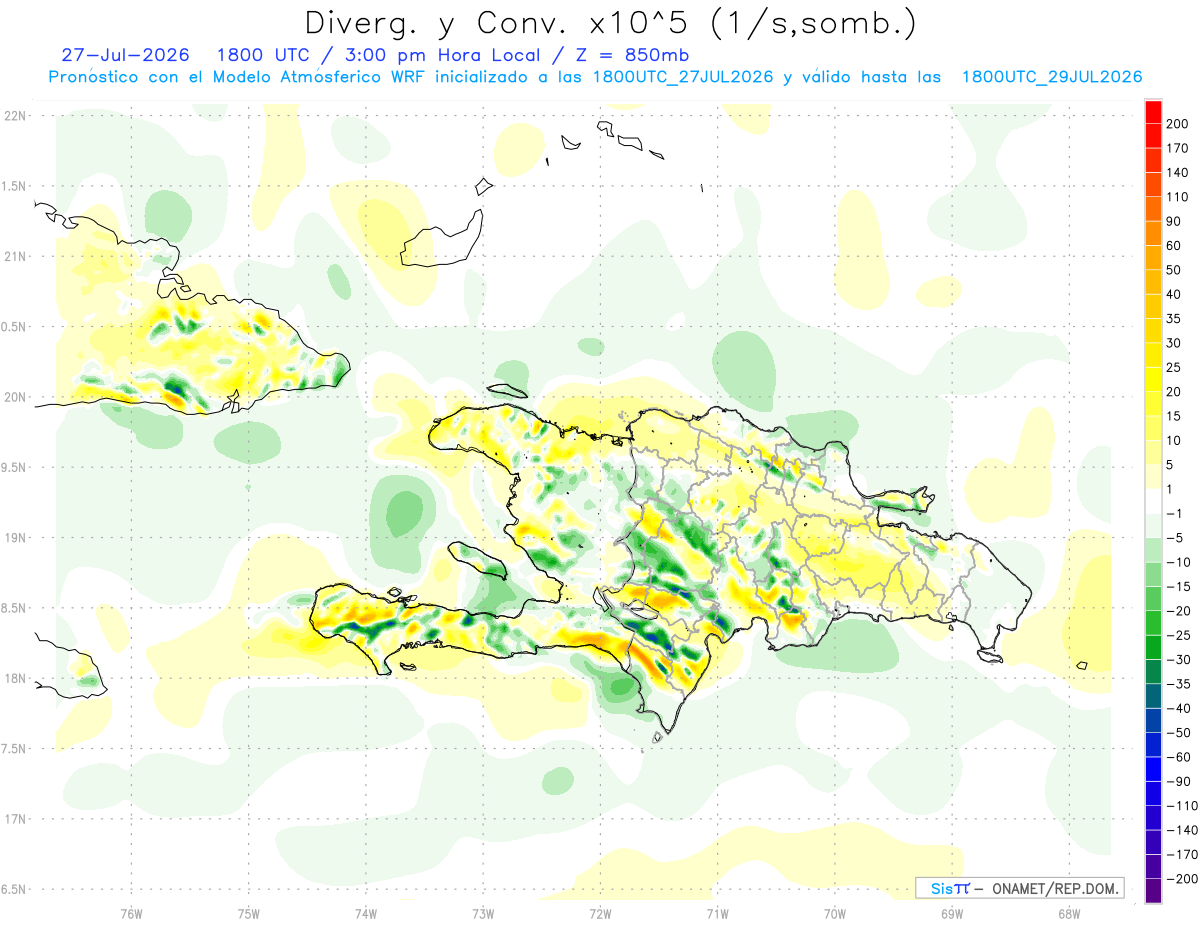Click the '6.5N' latitude axis label
This screenshot has width=1200, height=927.
(14, 890)
